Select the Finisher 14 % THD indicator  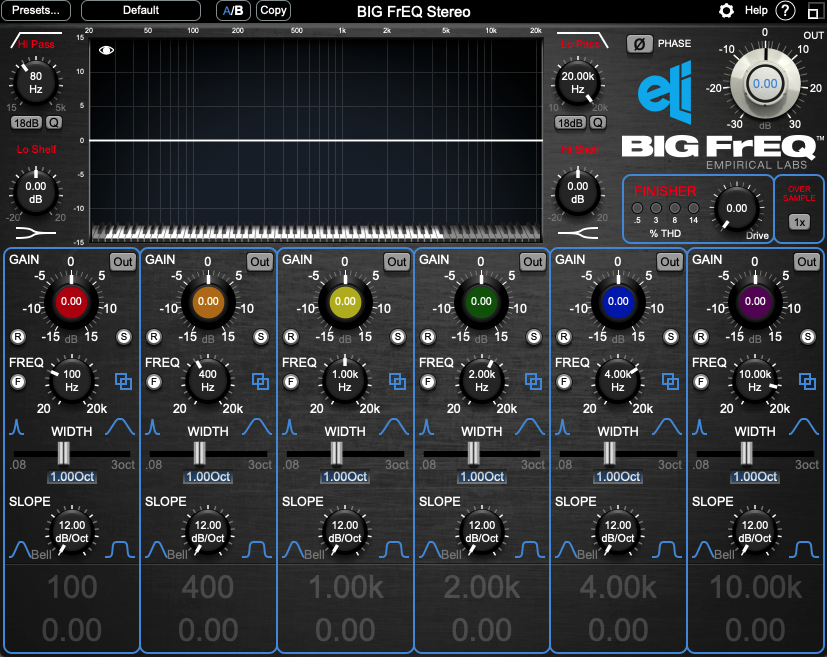coord(694,208)
